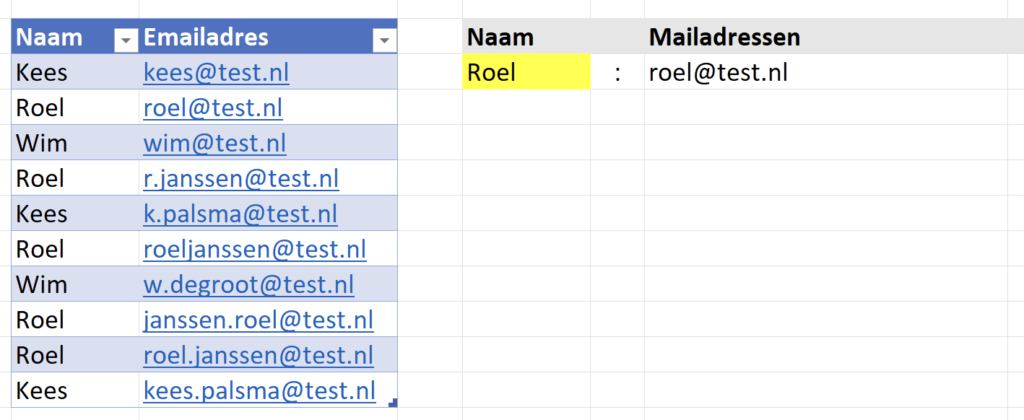Open the r.janssen@test.nl email link

click(x=241, y=179)
